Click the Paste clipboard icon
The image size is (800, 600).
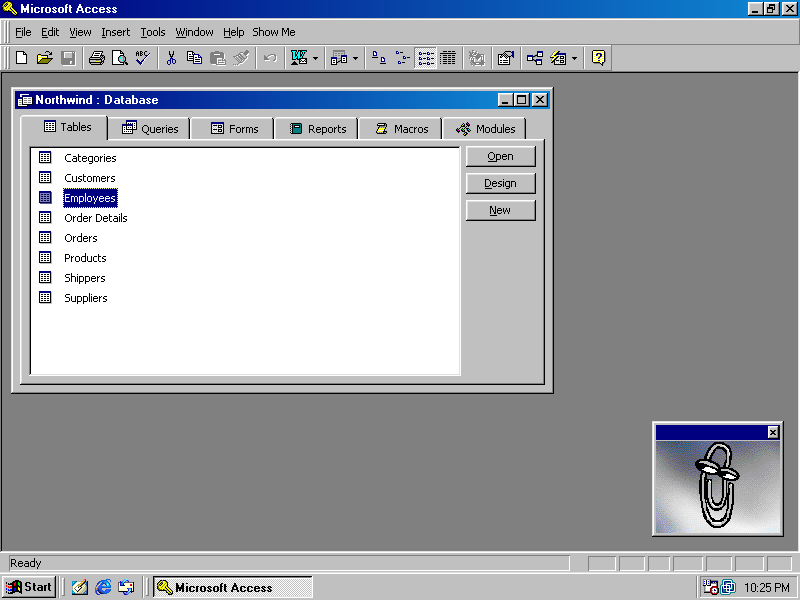pos(218,58)
